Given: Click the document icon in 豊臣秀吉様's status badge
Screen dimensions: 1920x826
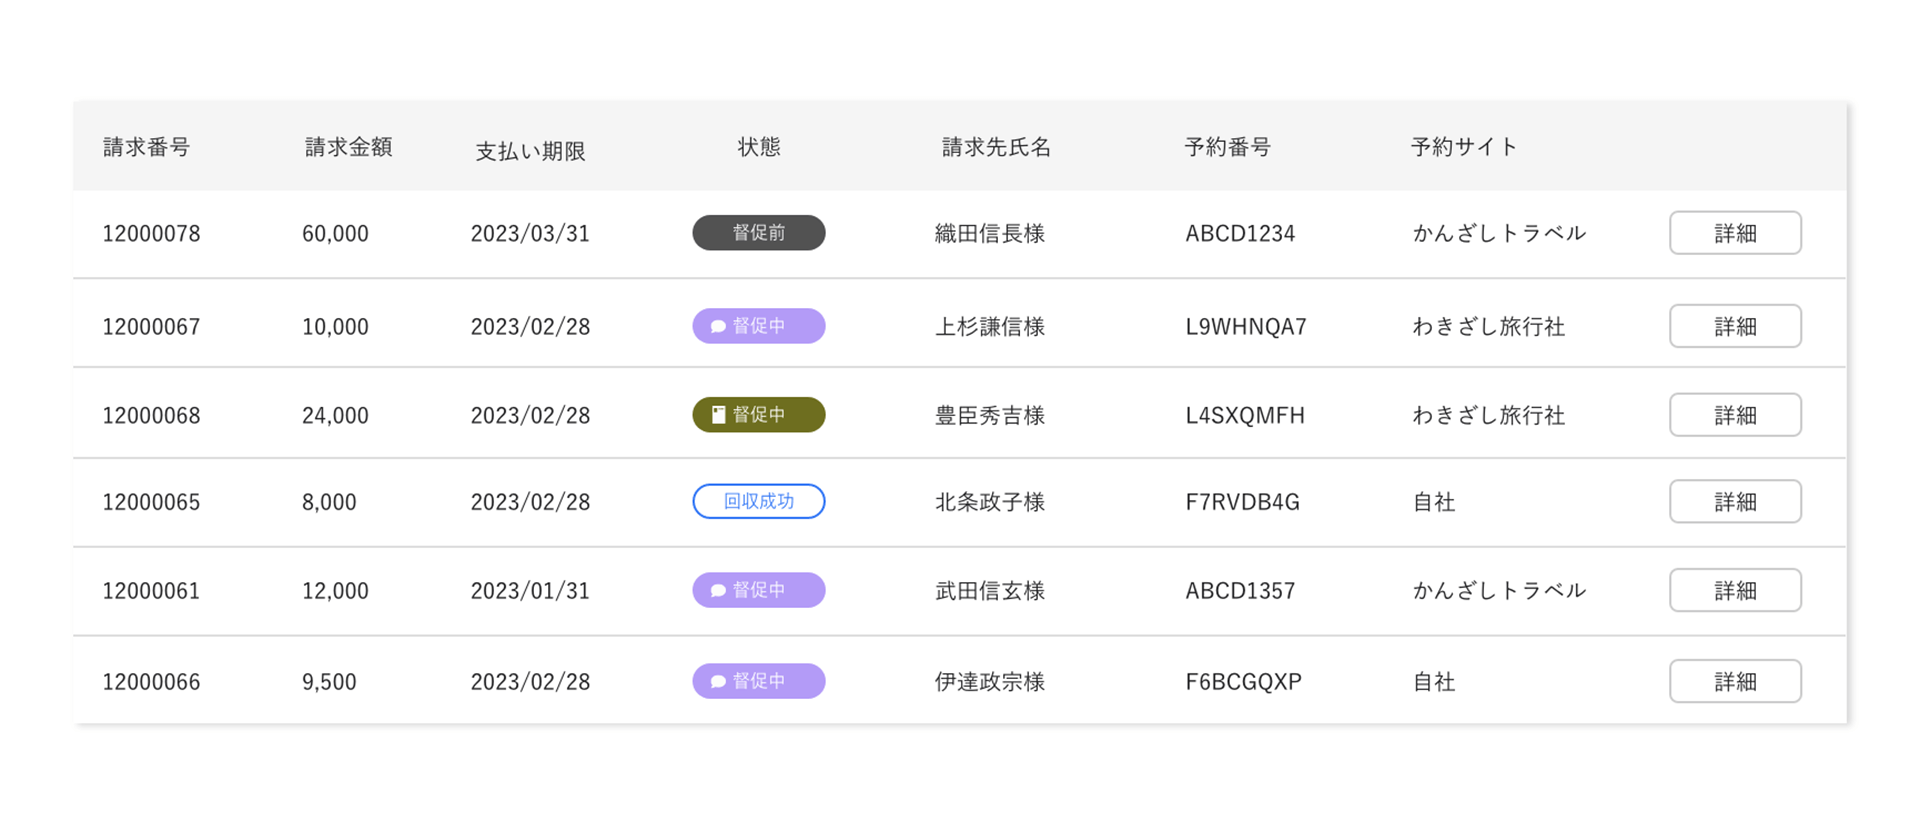Looking at the screenshot, I should tap(718, 415).
